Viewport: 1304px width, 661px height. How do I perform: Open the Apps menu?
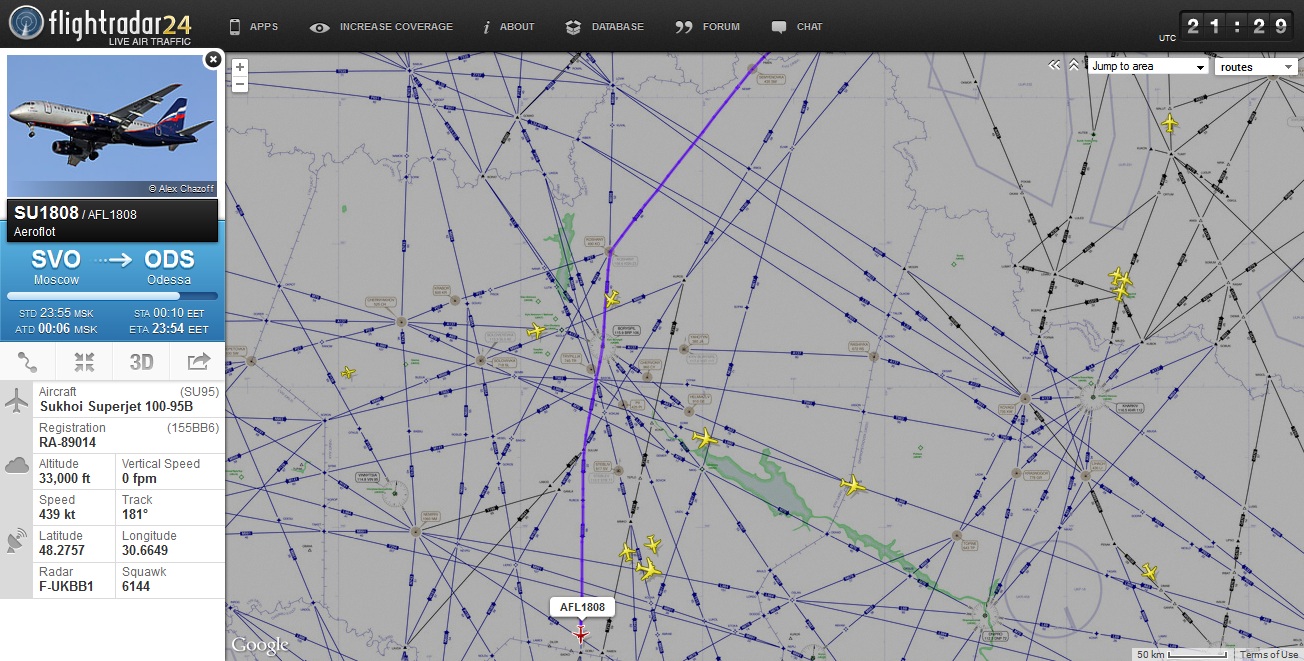254,27
